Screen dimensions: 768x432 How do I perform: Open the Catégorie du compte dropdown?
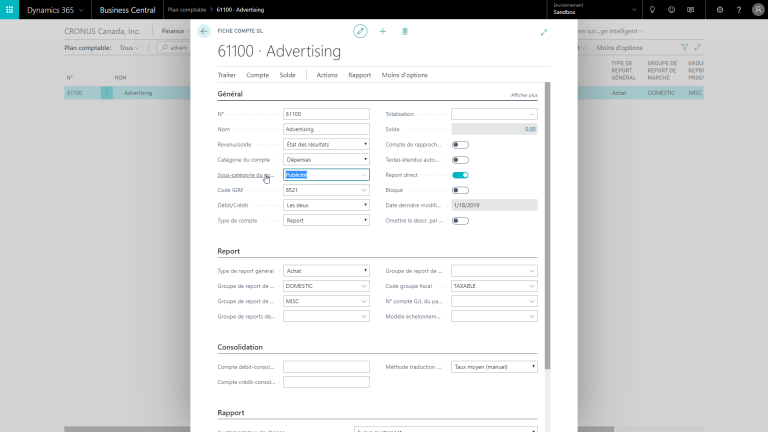(326, 160)
